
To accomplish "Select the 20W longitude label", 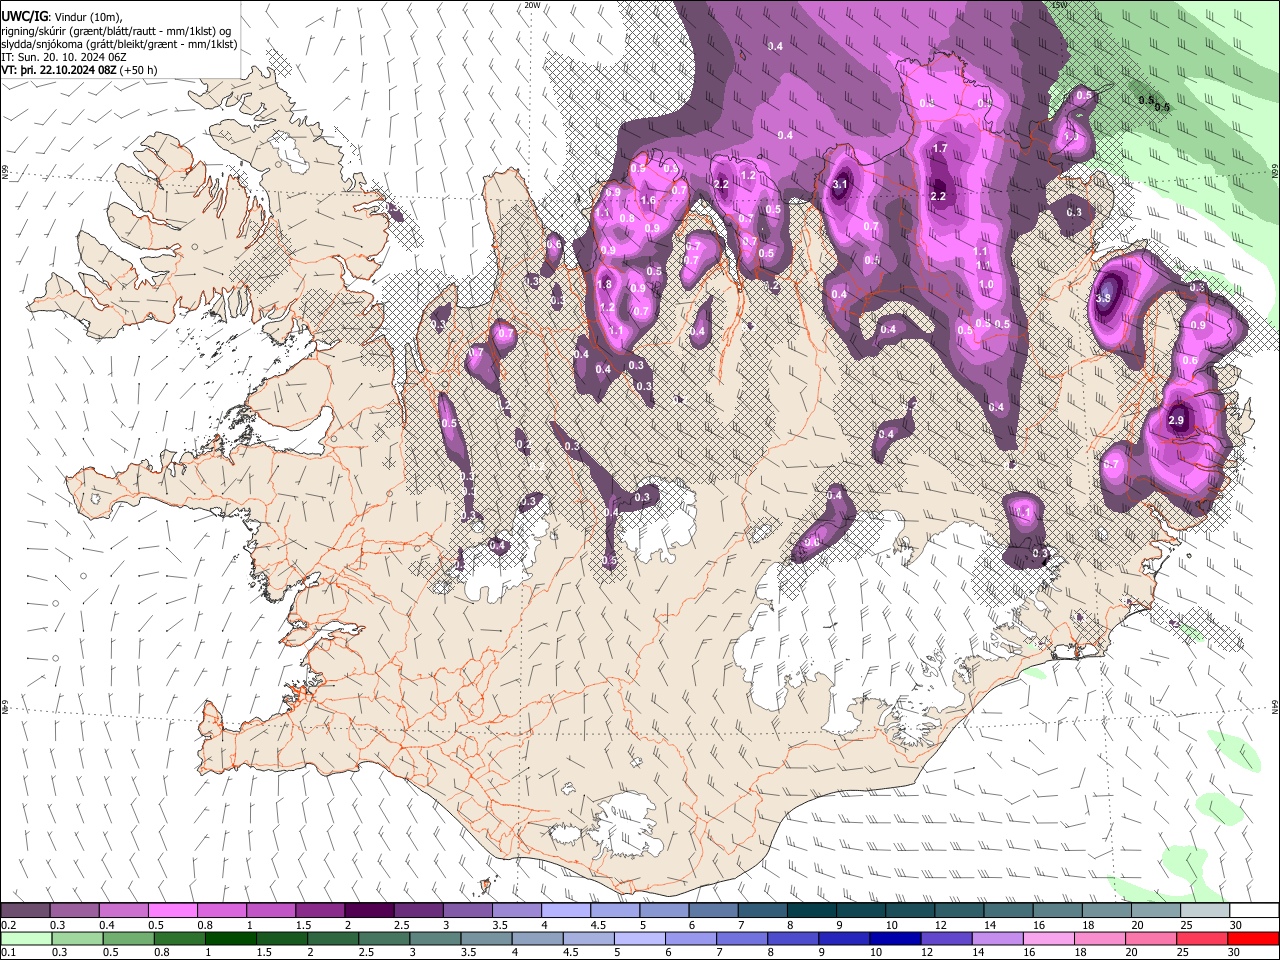I will pyautogui.click(x=532, y=5).
